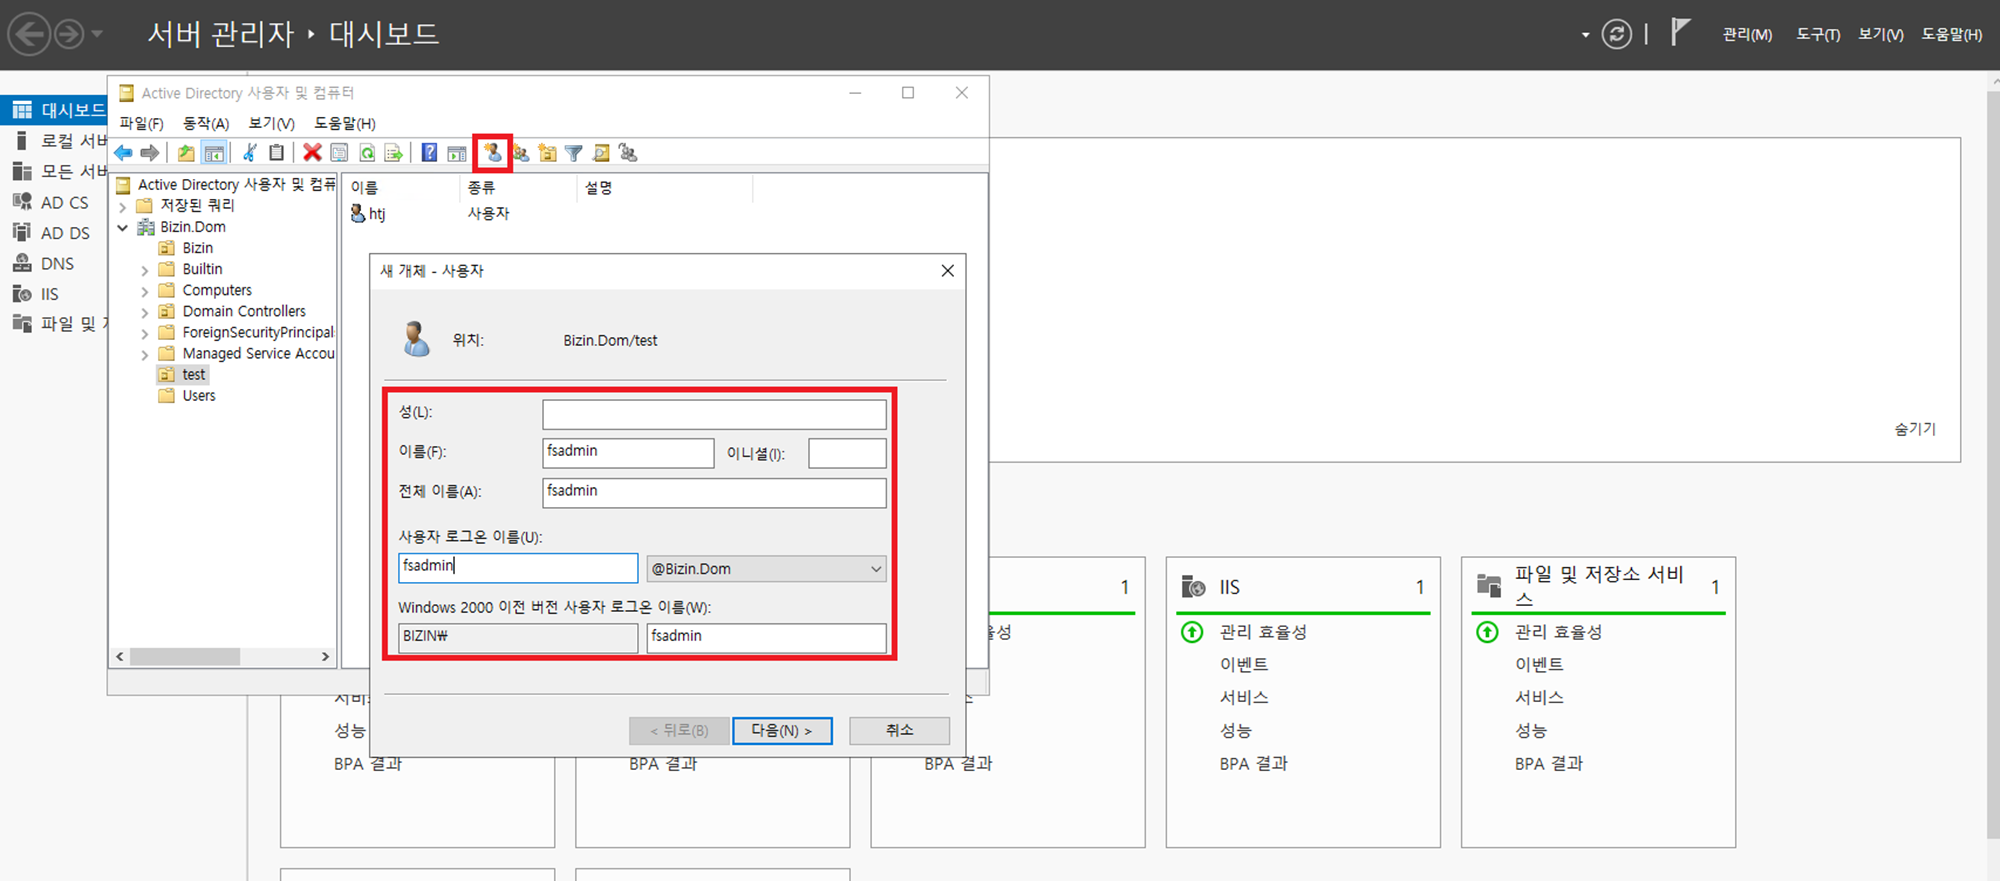Select IIS in Server Manager sidebar
2000x881 pixels.
coord(49,294)
